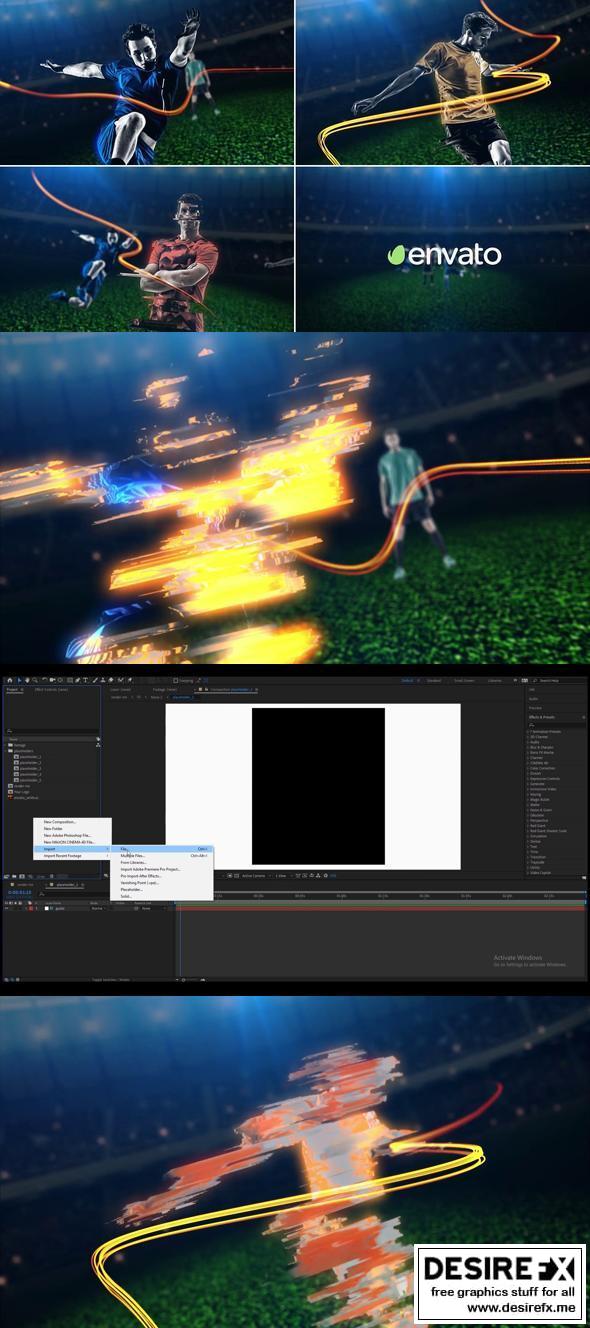
Task: Select the Hand tool
Action: tap(27, 680)
